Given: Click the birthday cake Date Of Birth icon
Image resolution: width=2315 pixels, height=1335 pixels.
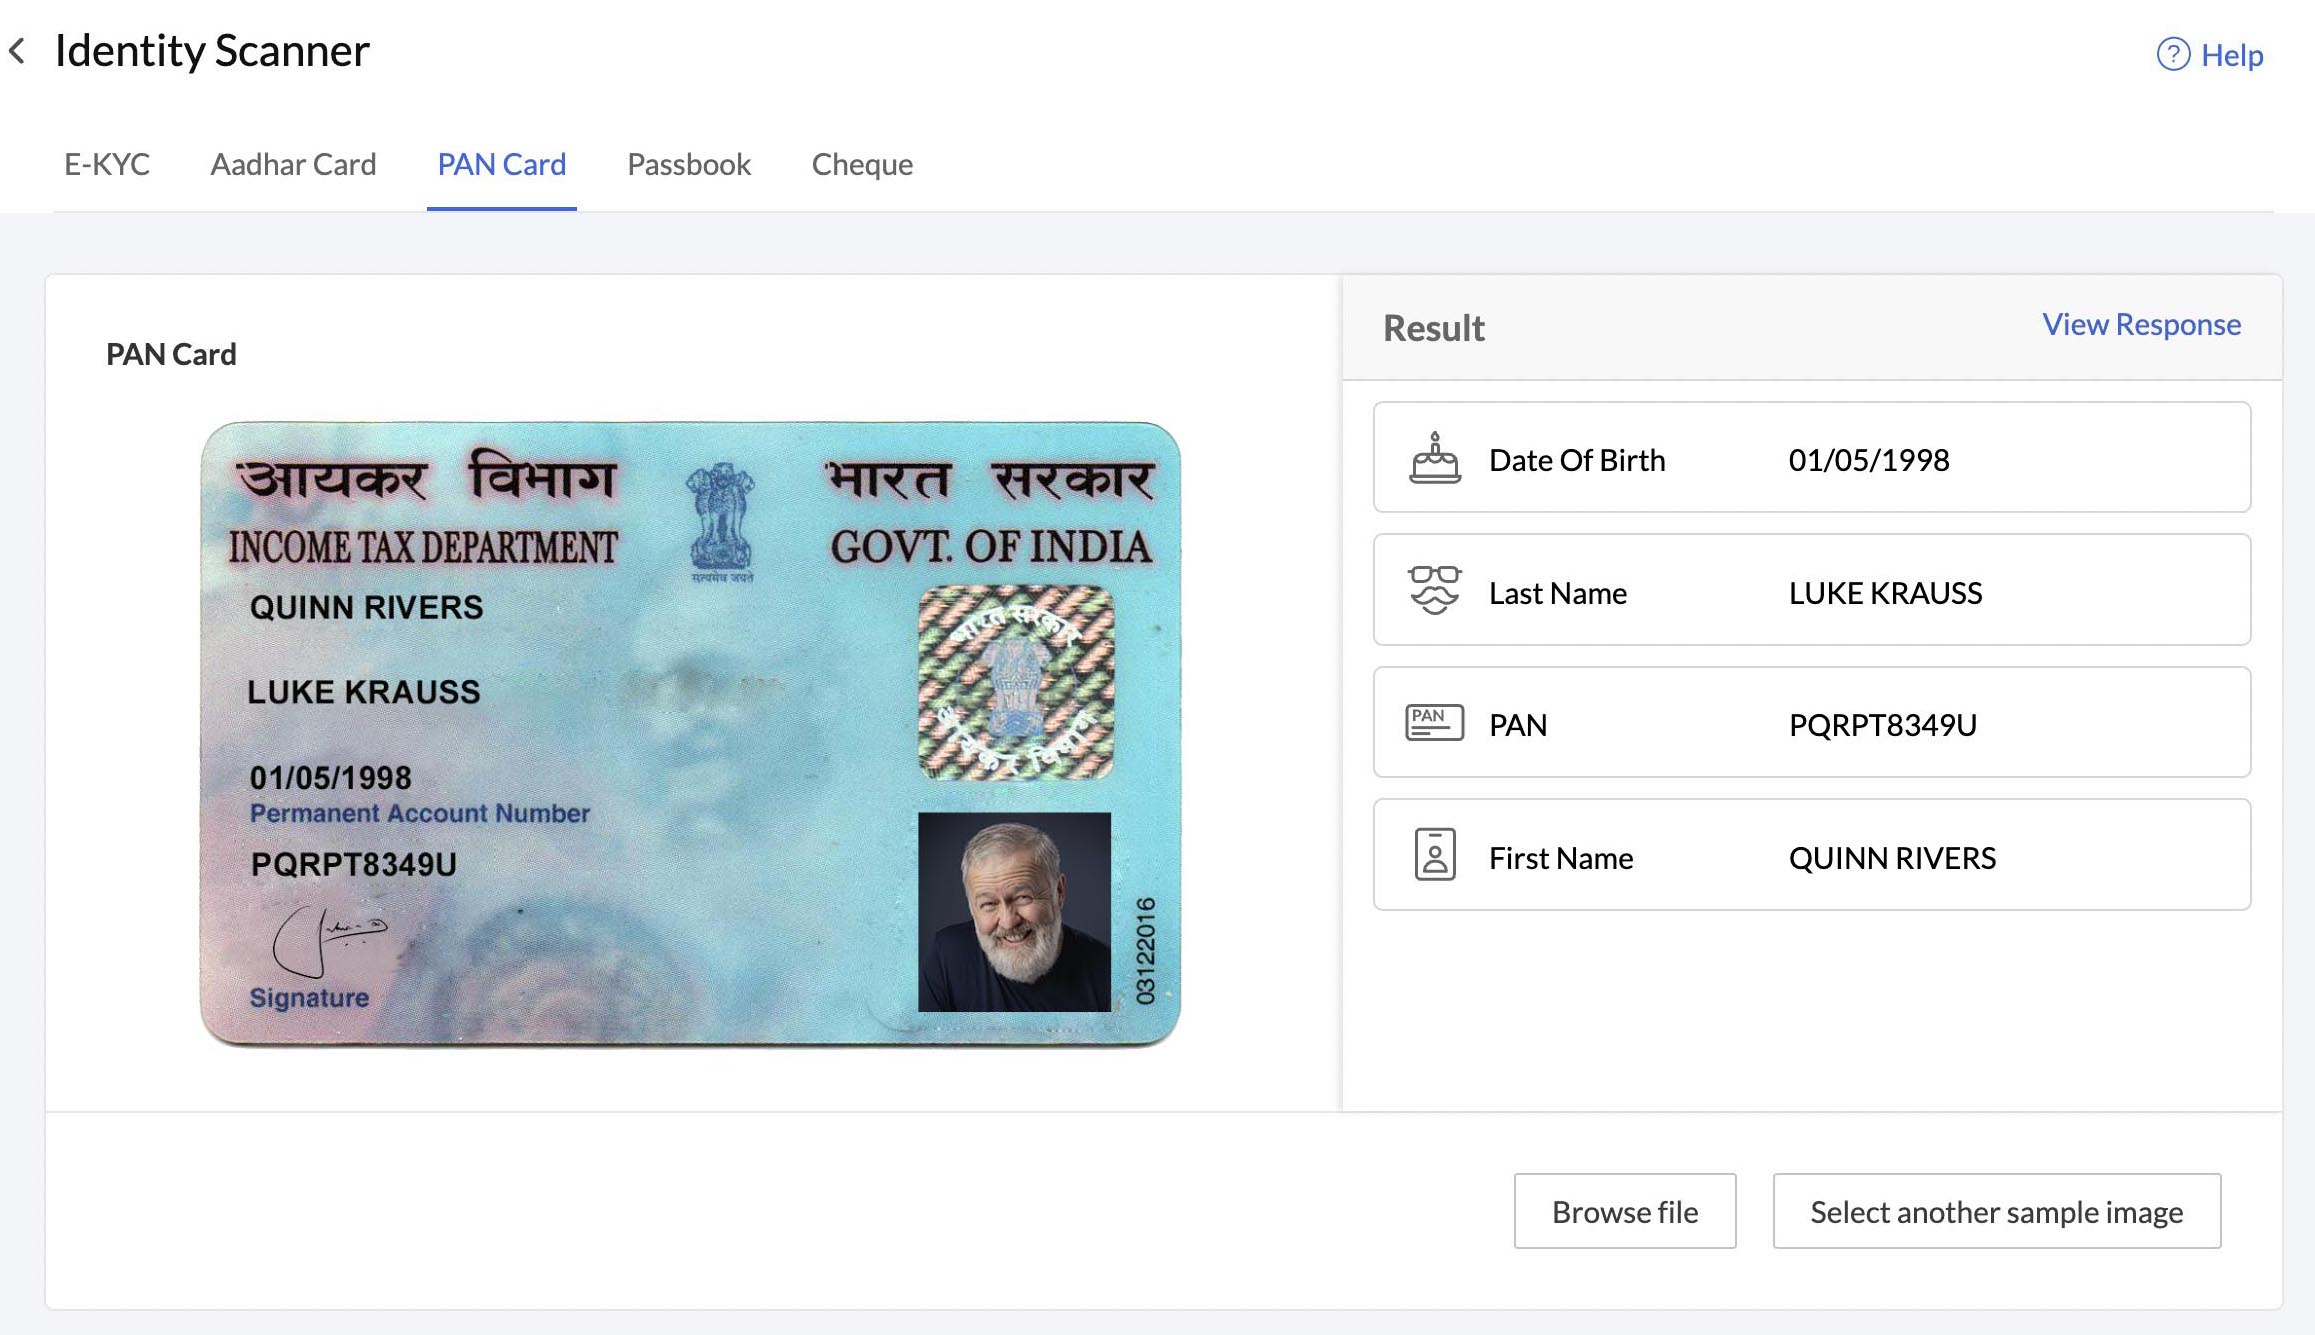Looking at the screenshot, I should pos(1431,459).
